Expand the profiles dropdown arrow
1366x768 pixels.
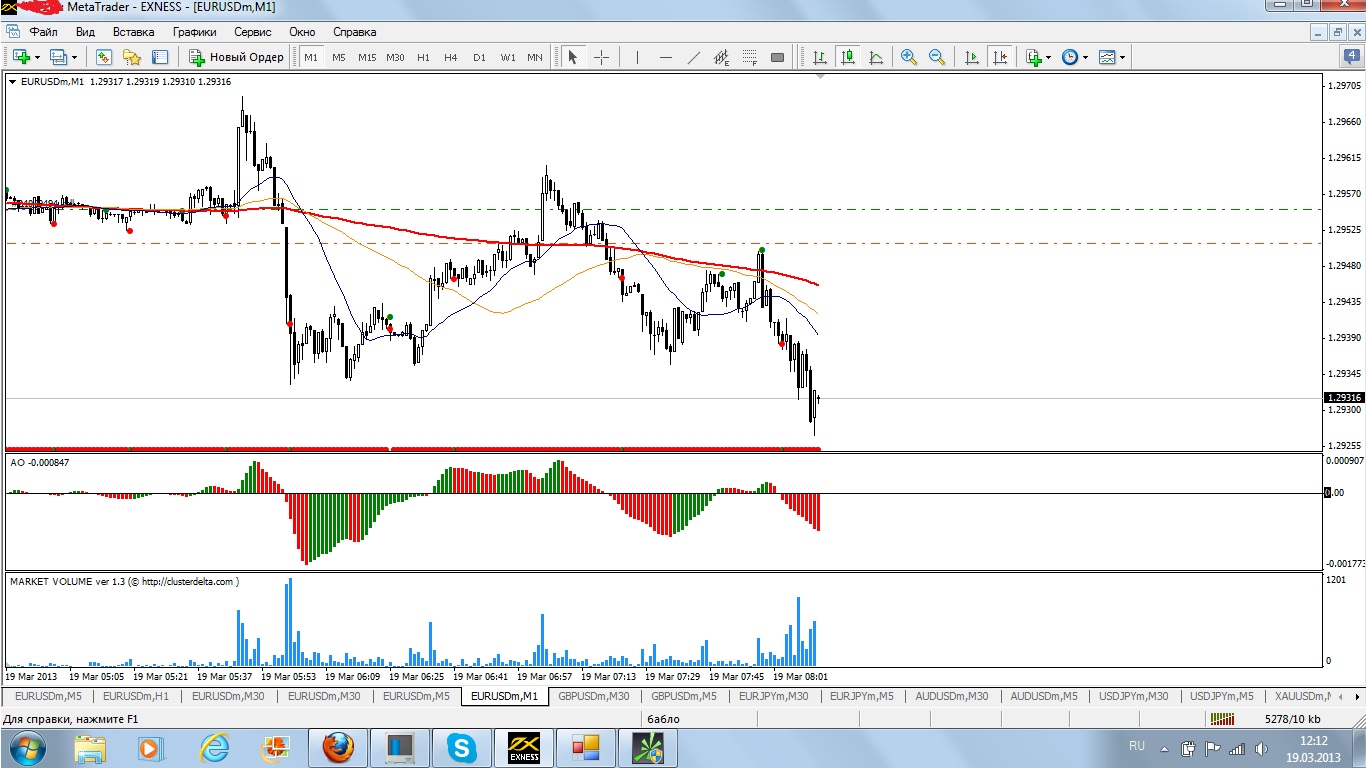pyautogui.click(x=74, y=58)
